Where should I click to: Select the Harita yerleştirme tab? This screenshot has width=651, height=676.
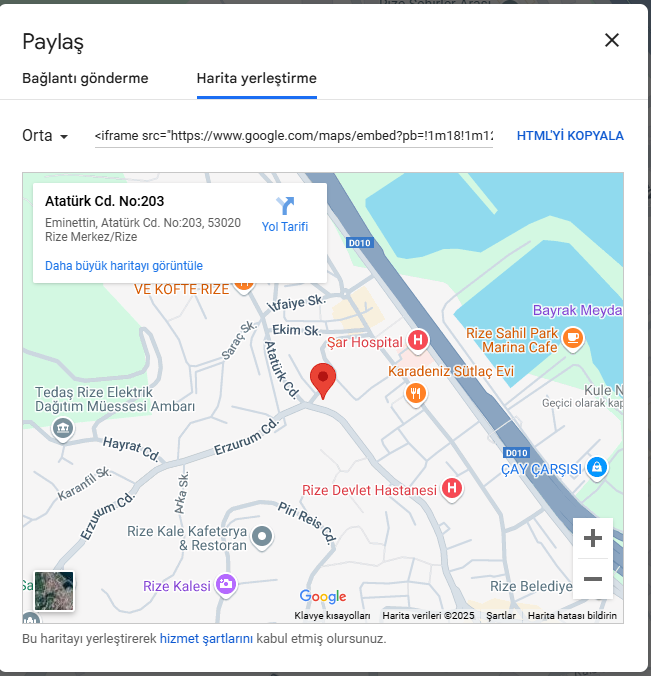pyautogui.click(x=257, y=78)
